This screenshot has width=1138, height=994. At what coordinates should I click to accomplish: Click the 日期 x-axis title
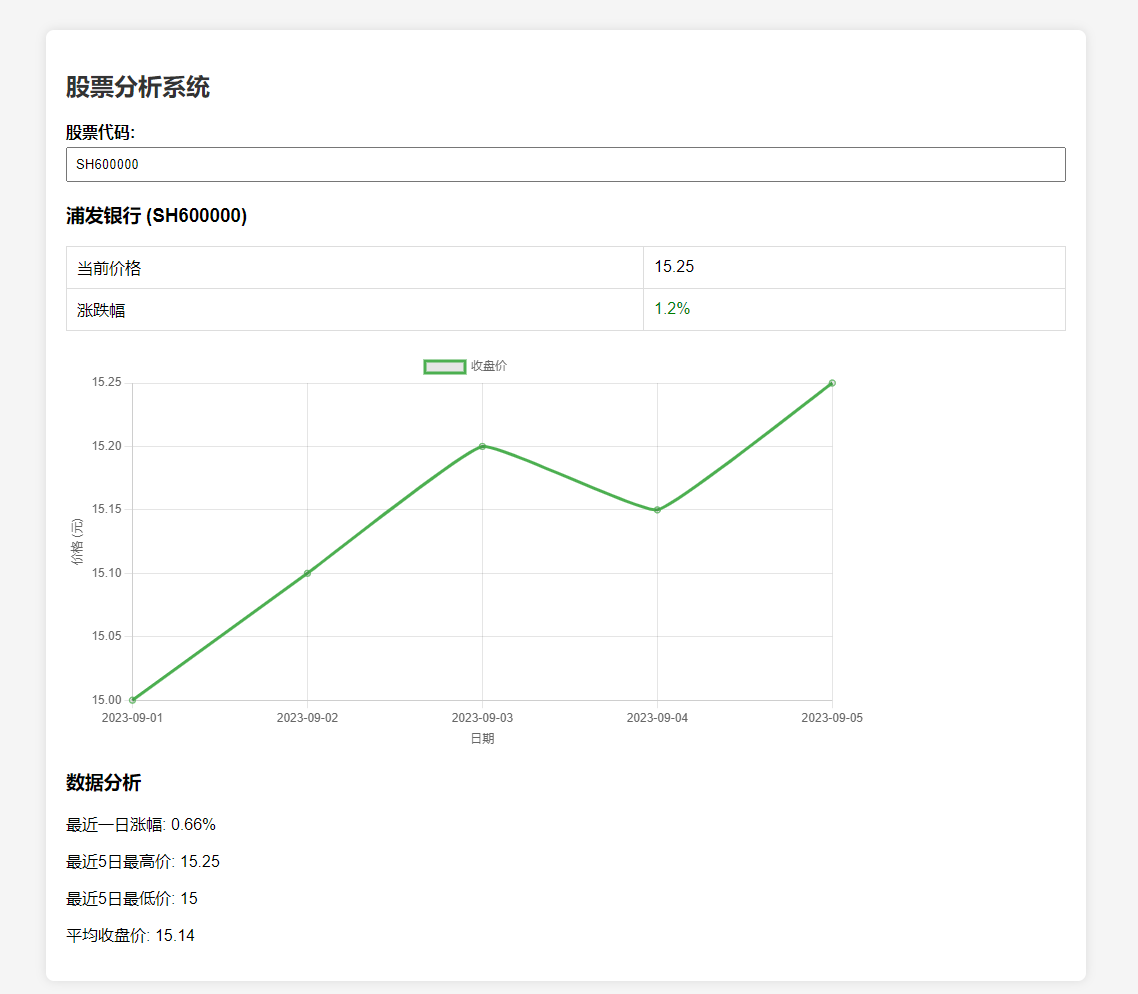[x=483, y=739]
